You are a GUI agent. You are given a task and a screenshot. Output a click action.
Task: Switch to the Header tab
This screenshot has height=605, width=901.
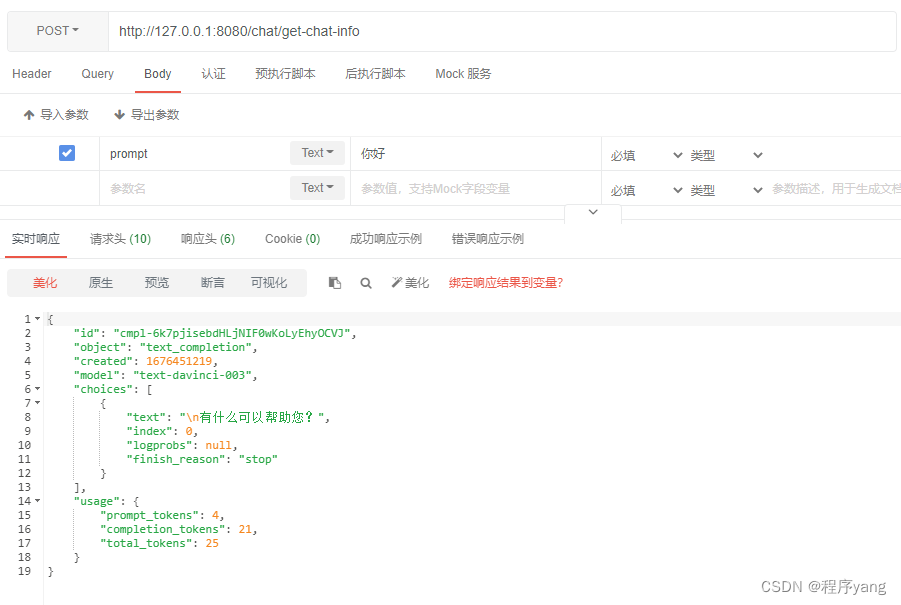[32, 74]
